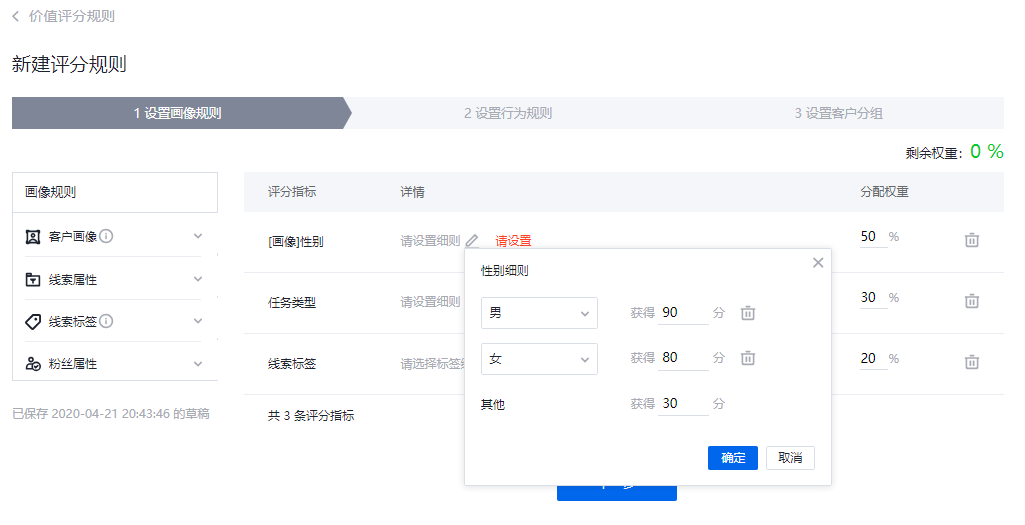
Task: Click the info icon next to 客户画像
Action: click(x=106, y=236)
